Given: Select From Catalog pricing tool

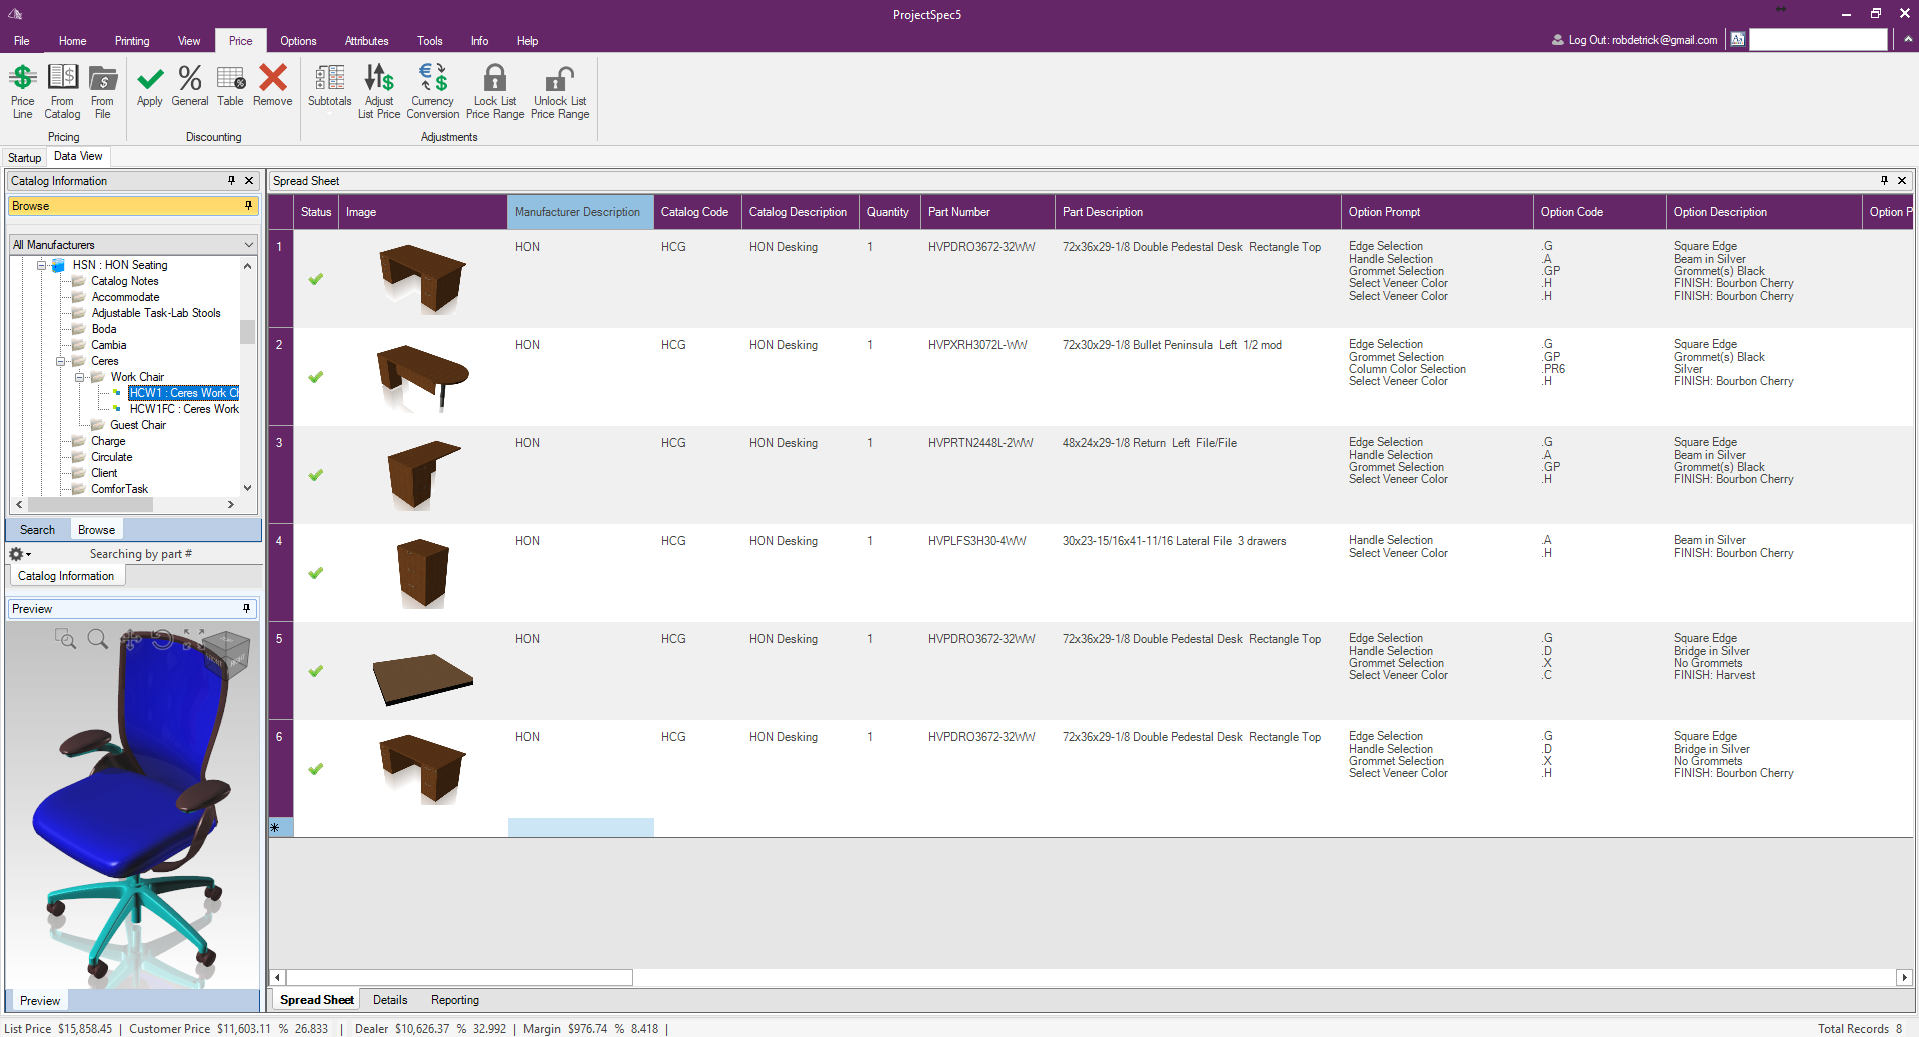Looking at the screenshot, I should [62, 78].
